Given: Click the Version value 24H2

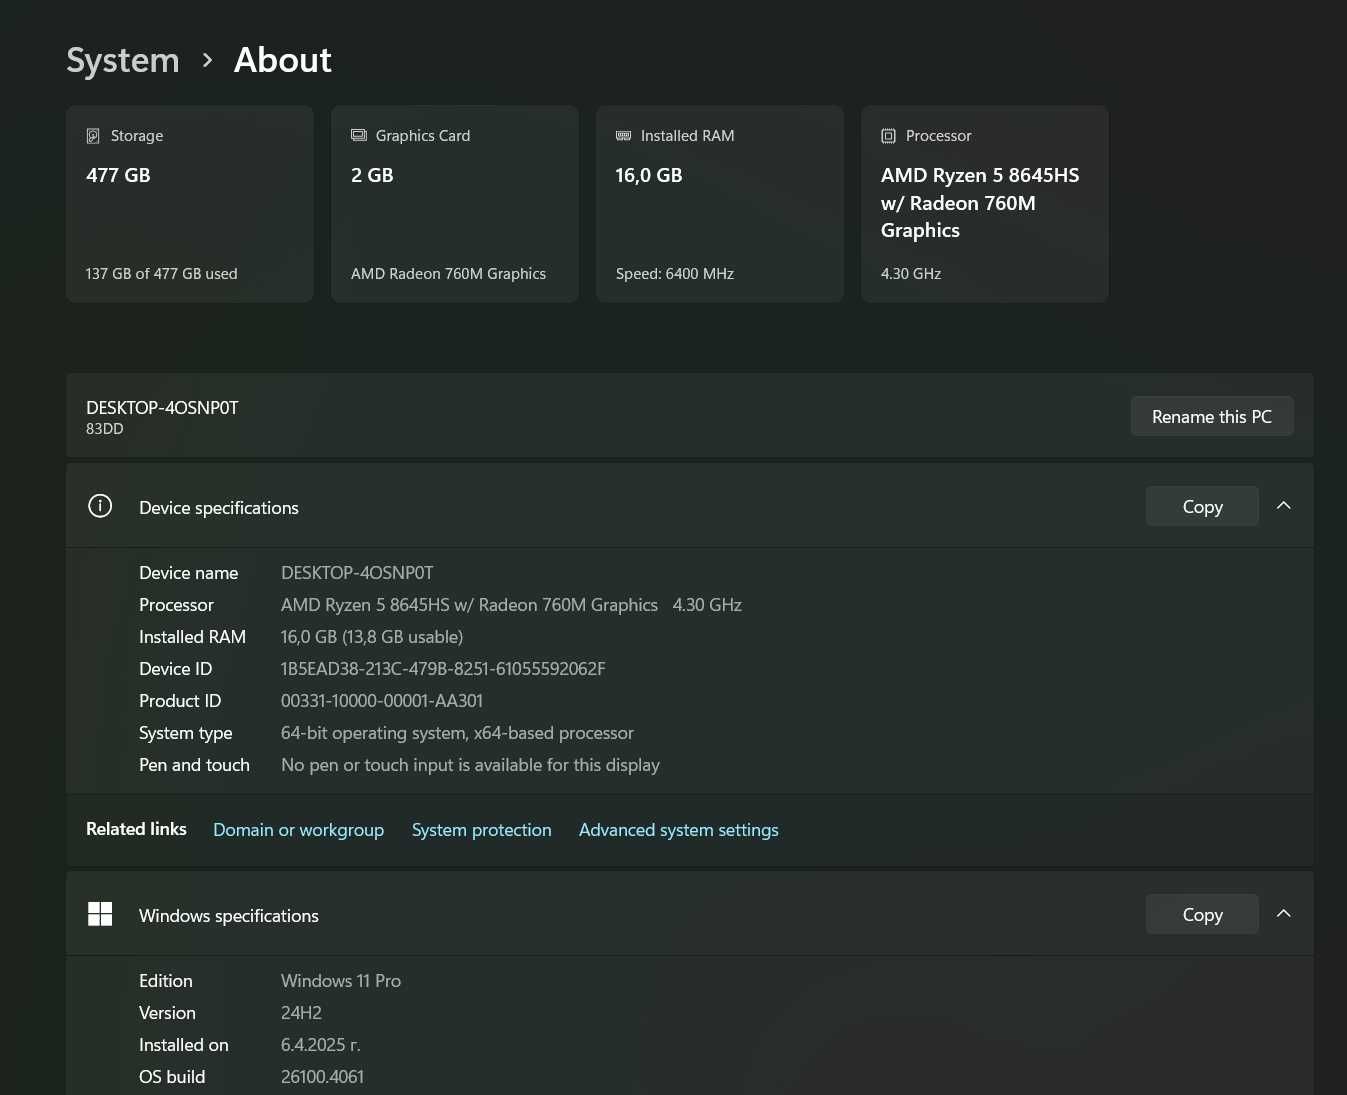Looking at the screenshot, I should pyautogui.click(x=301, y=1013).
